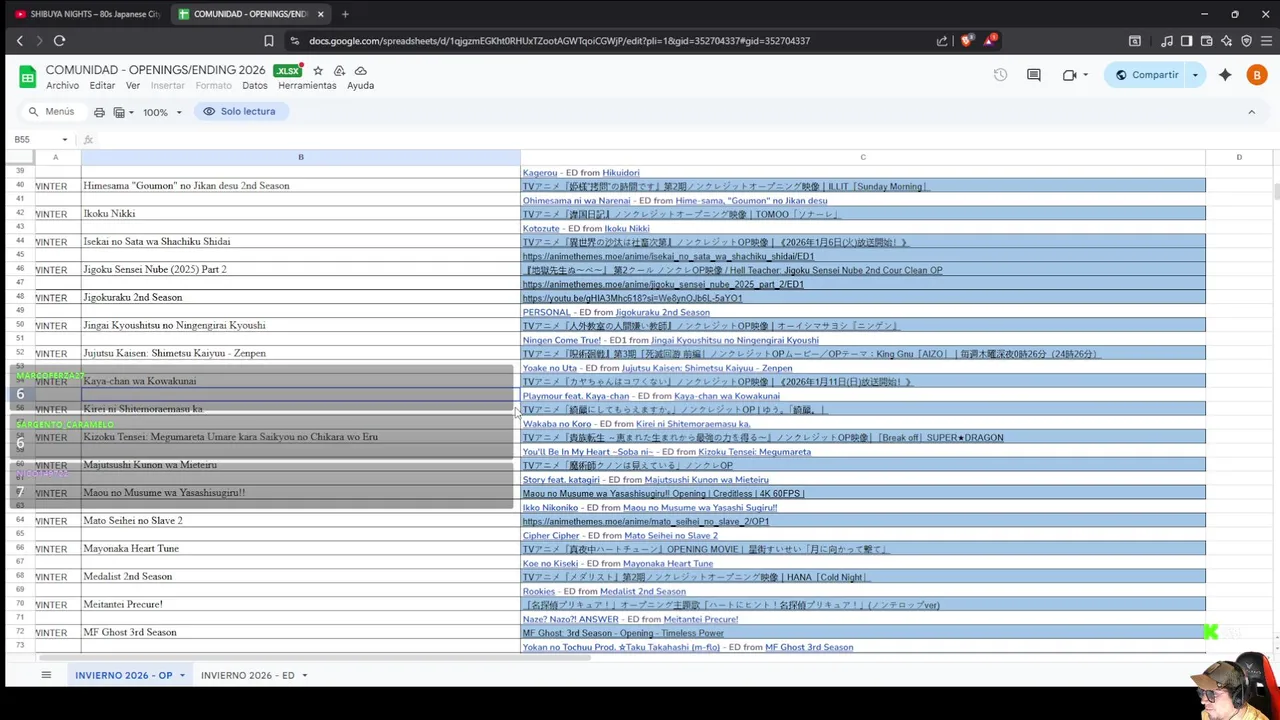This screenshot has height=720, width=1280.
Task: Start a Meet call camera icon
Action: (x=1069, y=75)
